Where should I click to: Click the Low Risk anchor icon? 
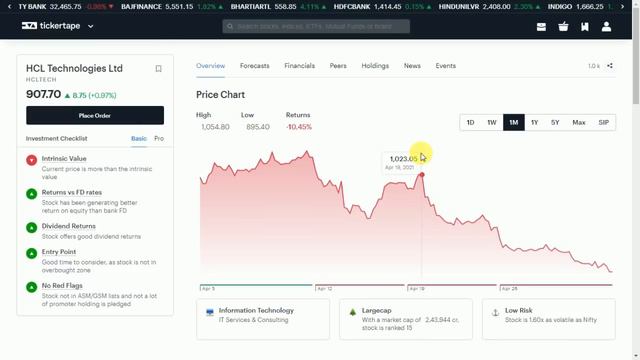pyautogui.click(x=495, y=313)
